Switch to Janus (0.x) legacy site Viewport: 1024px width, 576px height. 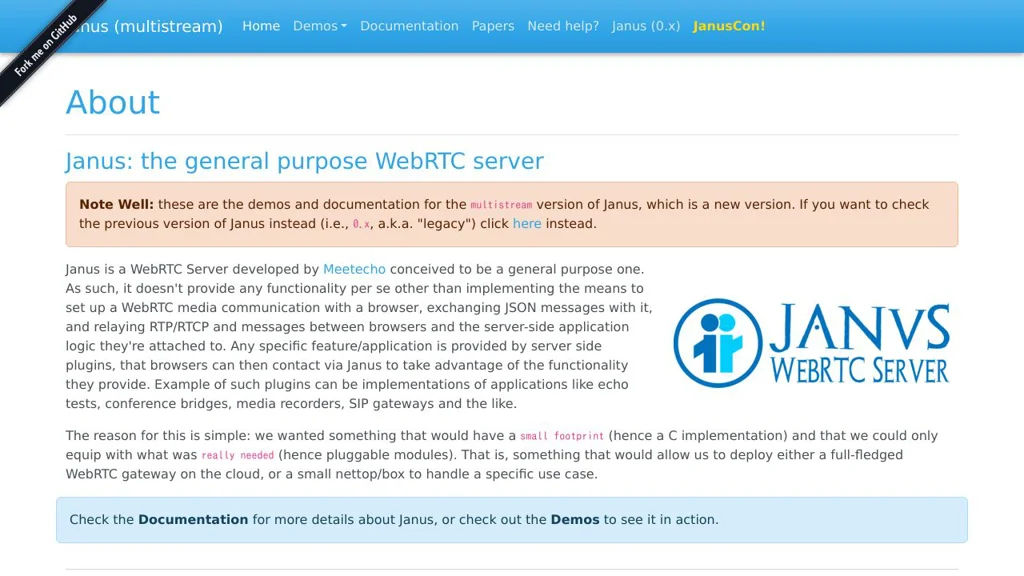tap(646, 26)
